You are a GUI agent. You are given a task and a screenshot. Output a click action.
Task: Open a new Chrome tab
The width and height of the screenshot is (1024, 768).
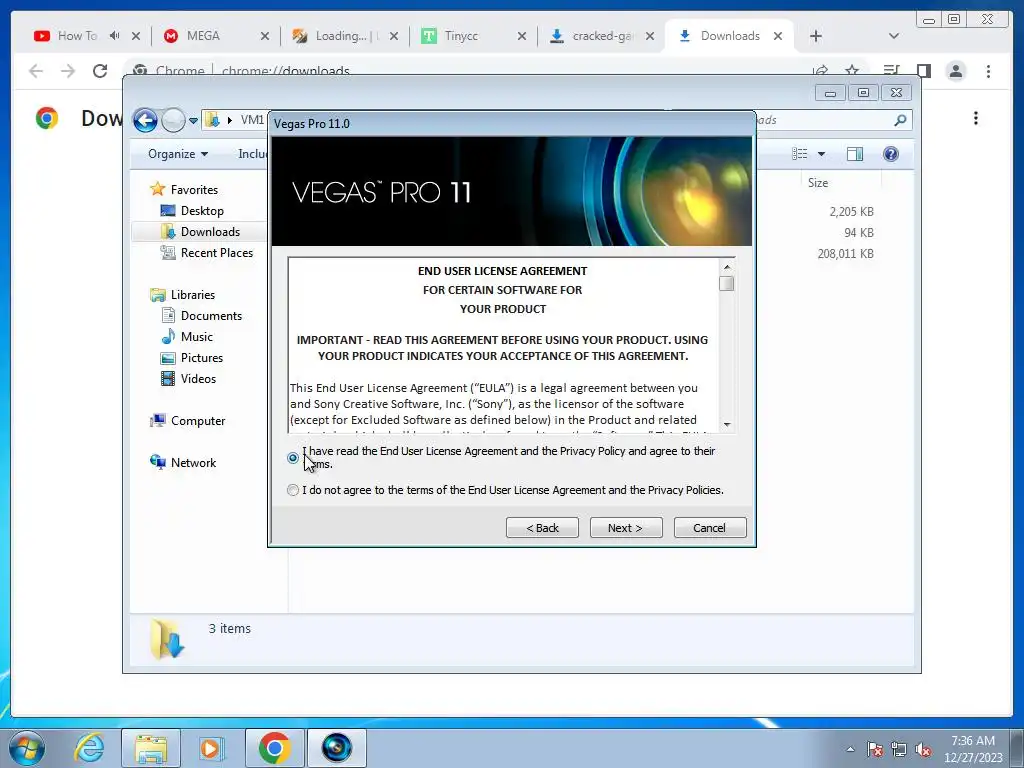pyautogui.click(x=816, y=36)
